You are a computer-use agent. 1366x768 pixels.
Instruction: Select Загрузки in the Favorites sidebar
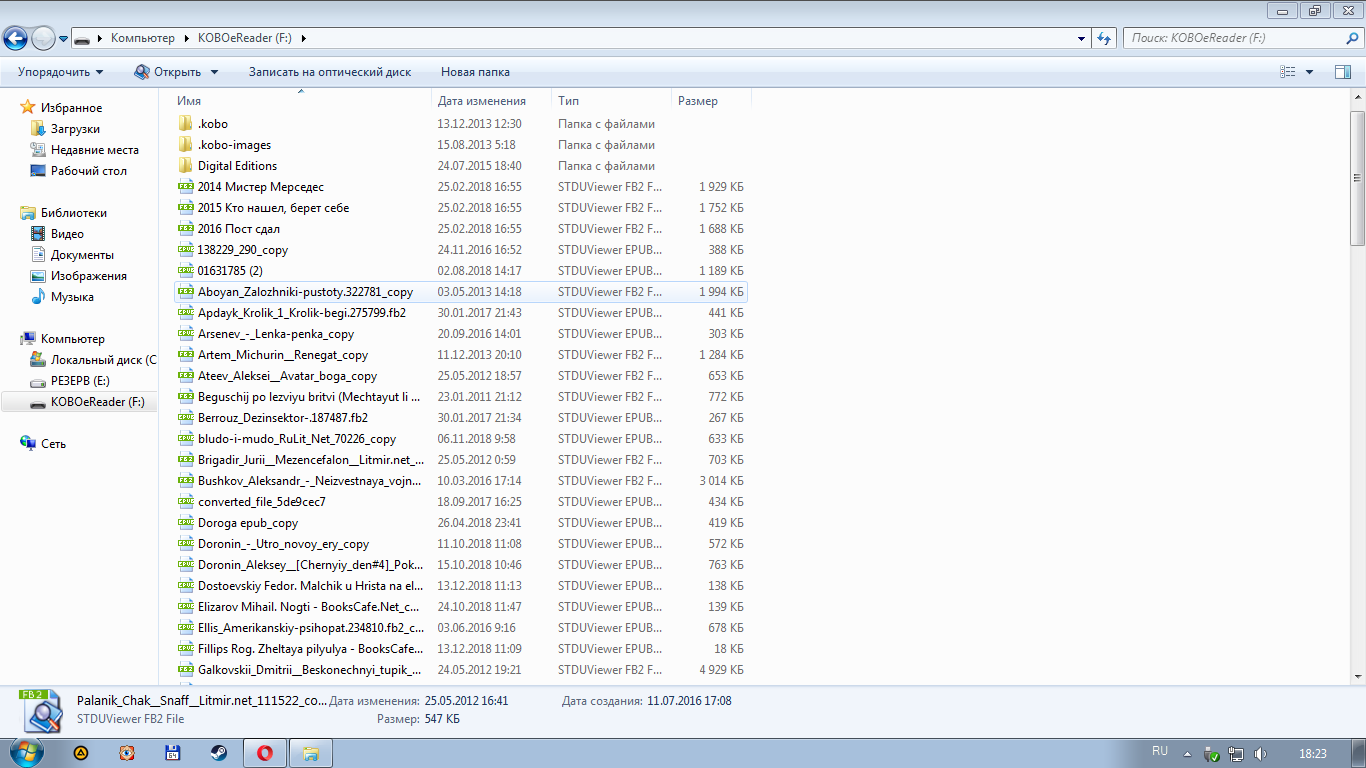pos(75,129)
